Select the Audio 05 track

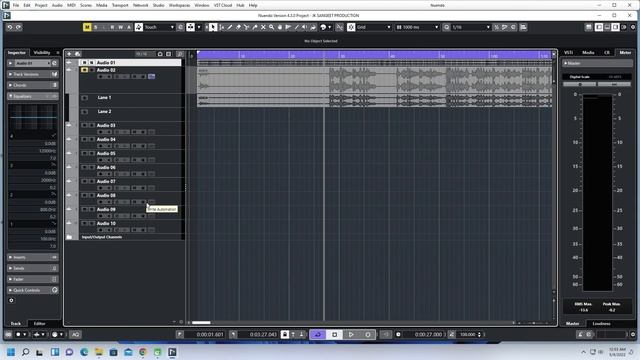[x=106, y=153]
